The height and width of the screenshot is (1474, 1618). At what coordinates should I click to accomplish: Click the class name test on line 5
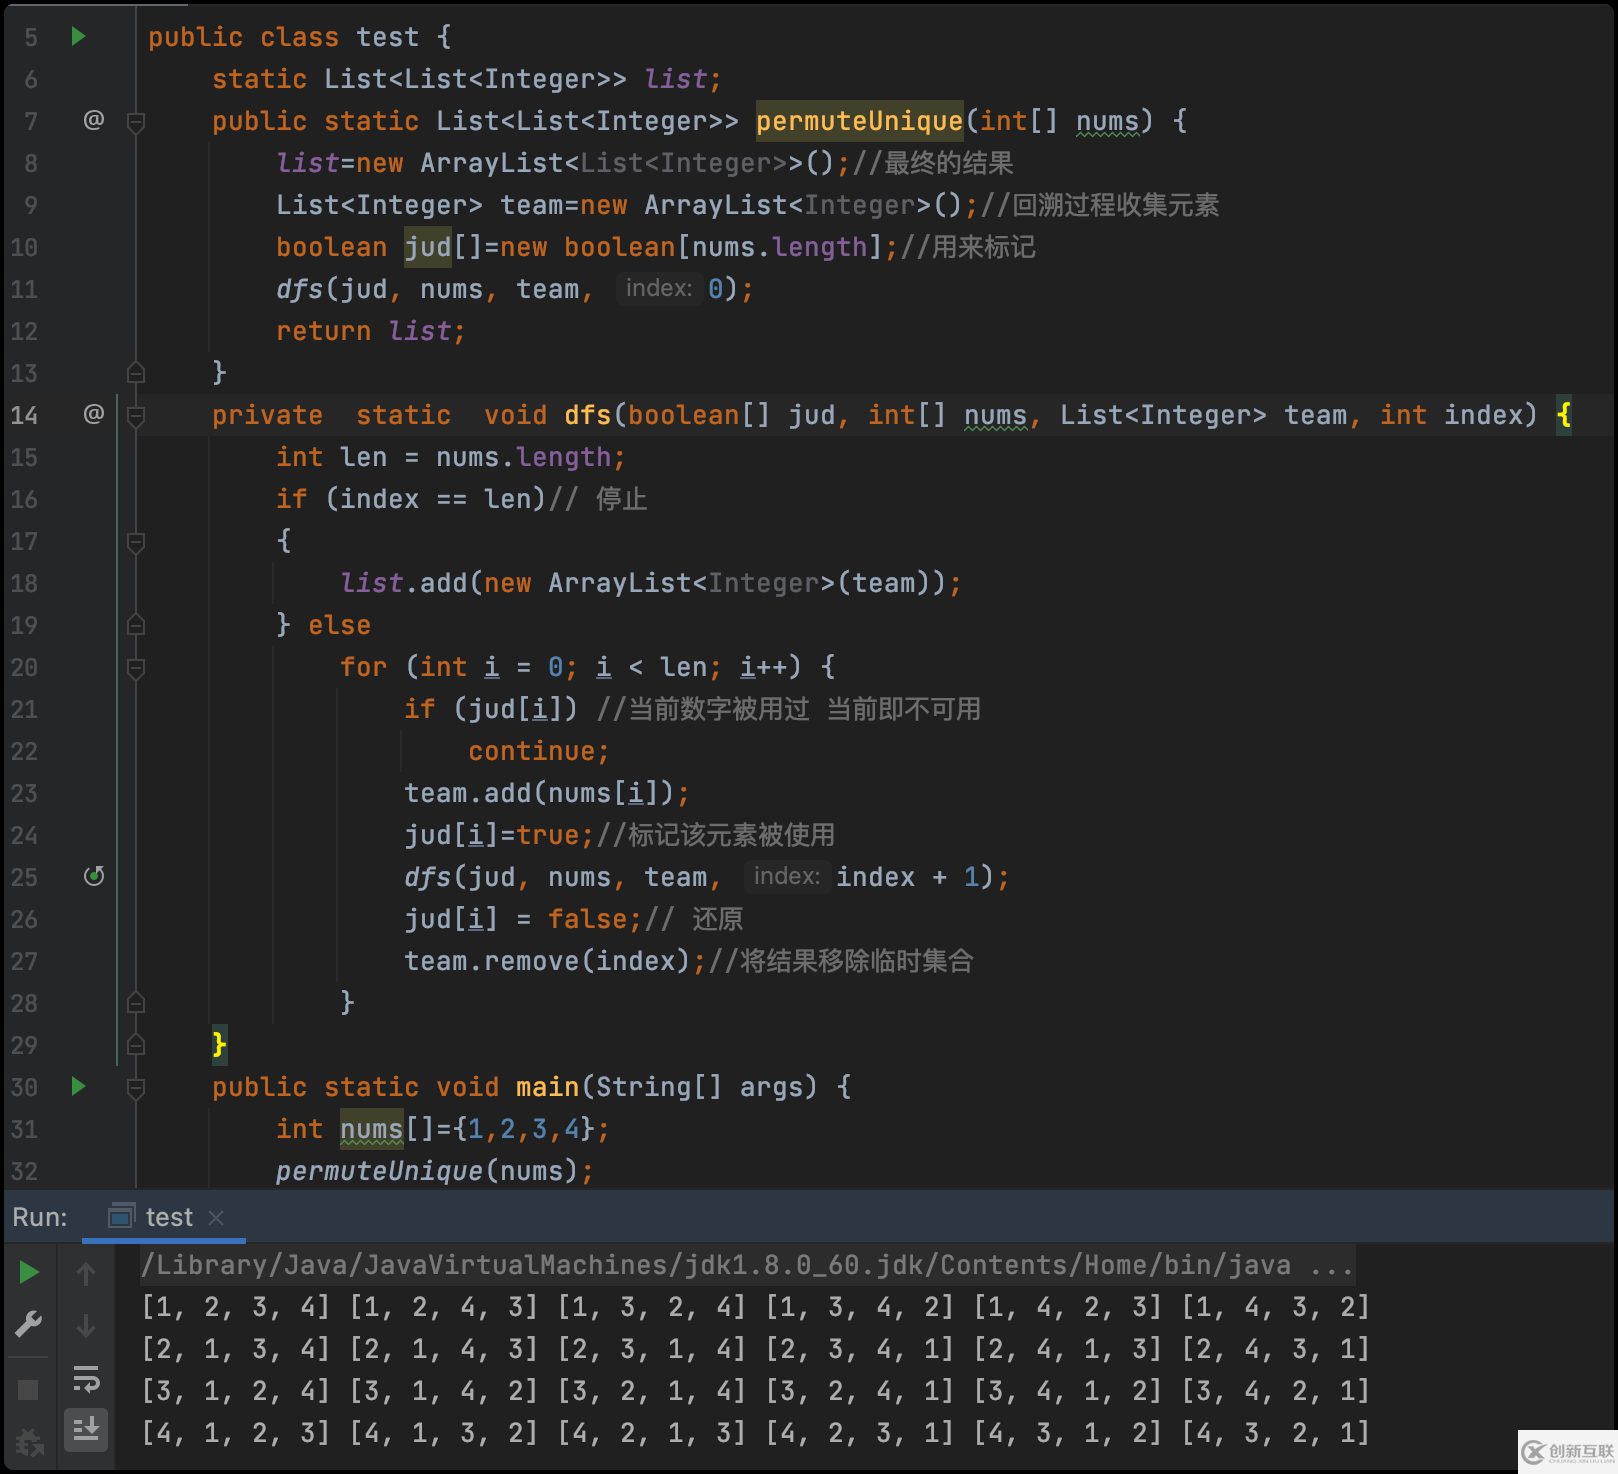(x=387, y=37)
